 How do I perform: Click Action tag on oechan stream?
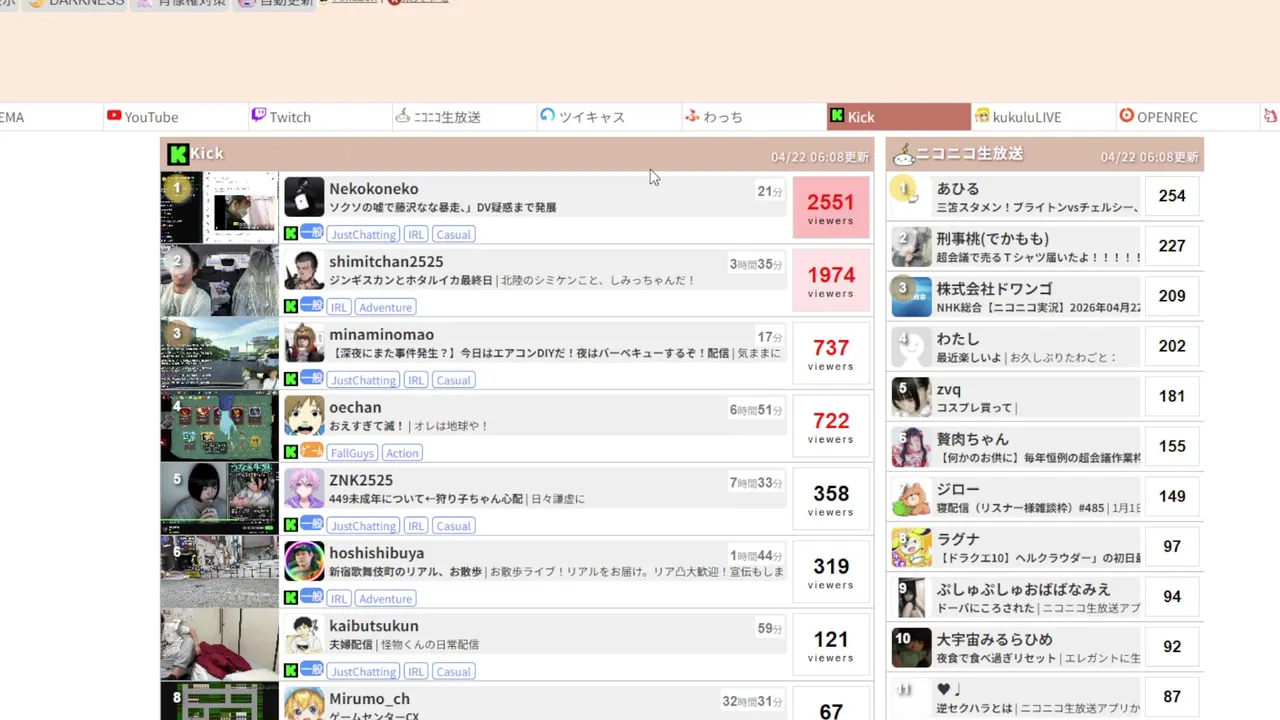coord(402,453)
